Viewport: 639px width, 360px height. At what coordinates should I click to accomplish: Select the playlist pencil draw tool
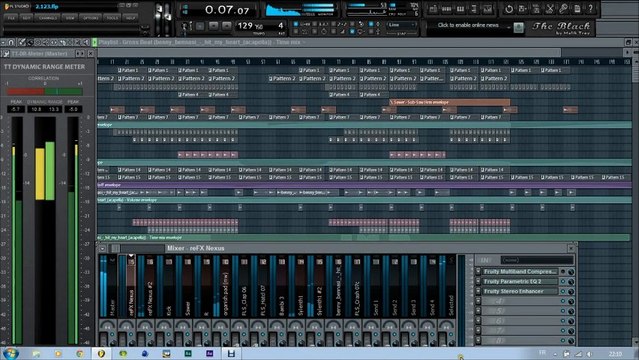pos(22,42)
